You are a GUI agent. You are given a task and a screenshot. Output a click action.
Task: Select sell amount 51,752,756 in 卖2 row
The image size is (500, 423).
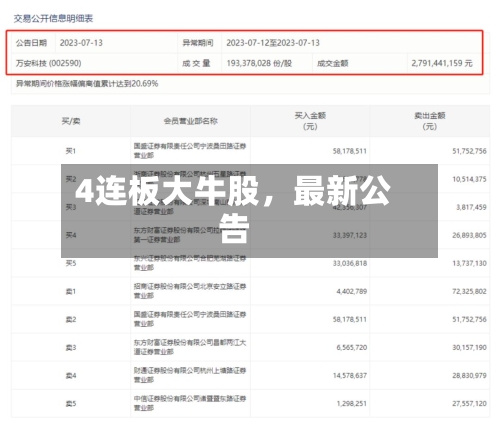tap(469, 319)
